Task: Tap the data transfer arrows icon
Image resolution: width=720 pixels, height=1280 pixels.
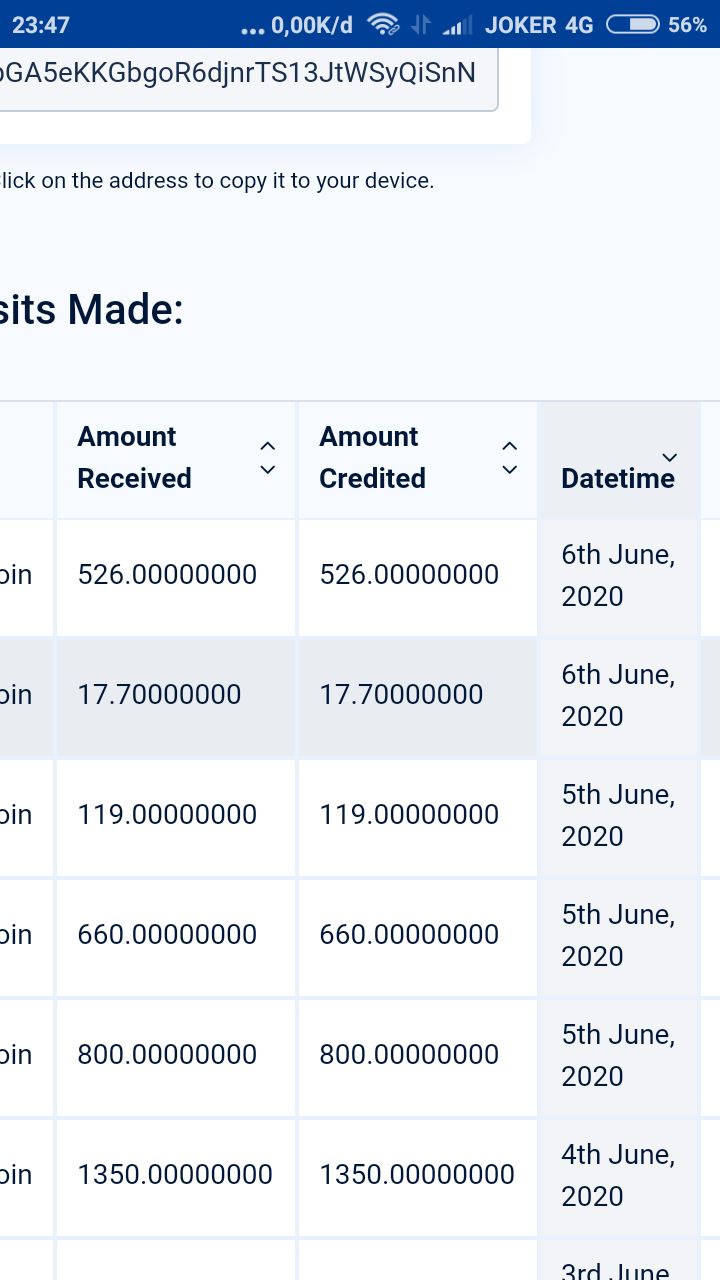Action: 421,25
